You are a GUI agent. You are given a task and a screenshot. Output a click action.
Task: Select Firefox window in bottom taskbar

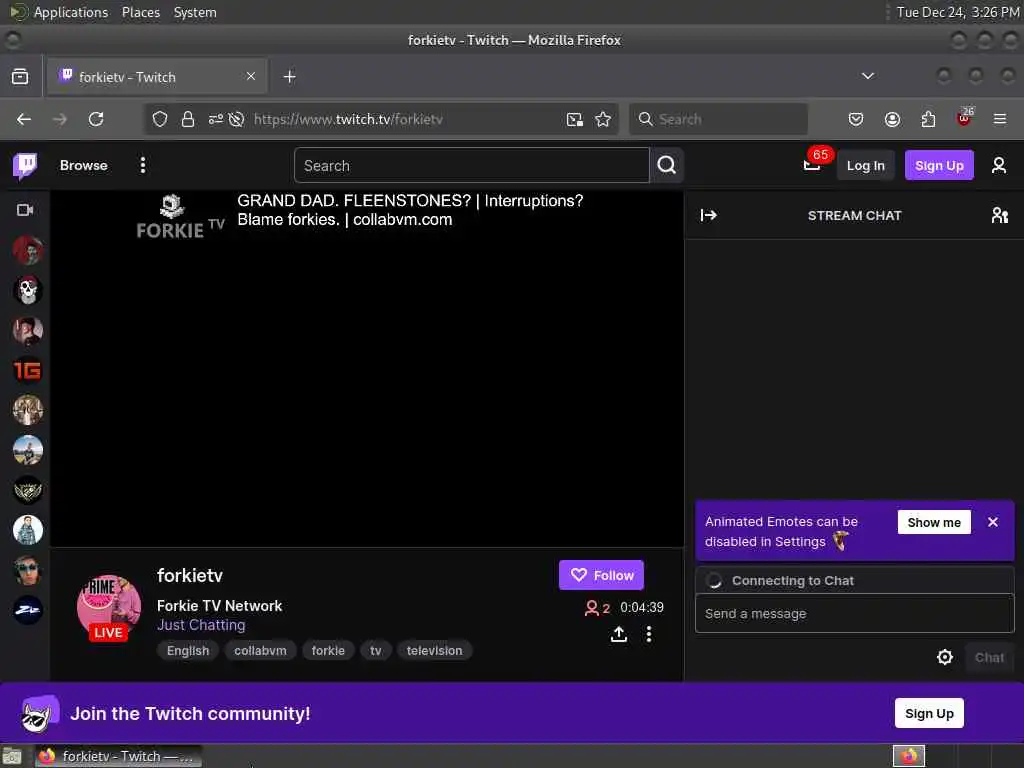pos(118,756)
